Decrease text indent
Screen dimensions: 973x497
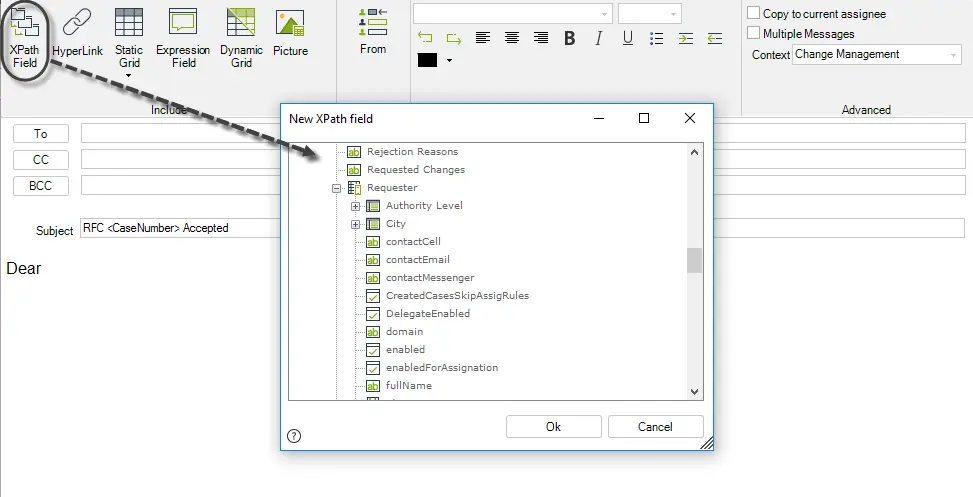715,38
